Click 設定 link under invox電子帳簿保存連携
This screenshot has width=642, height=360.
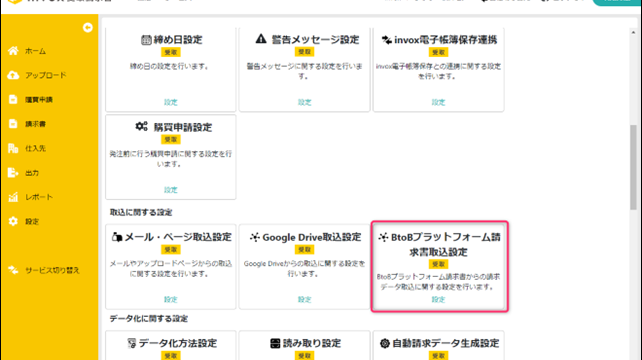click(x=438, y=102)
